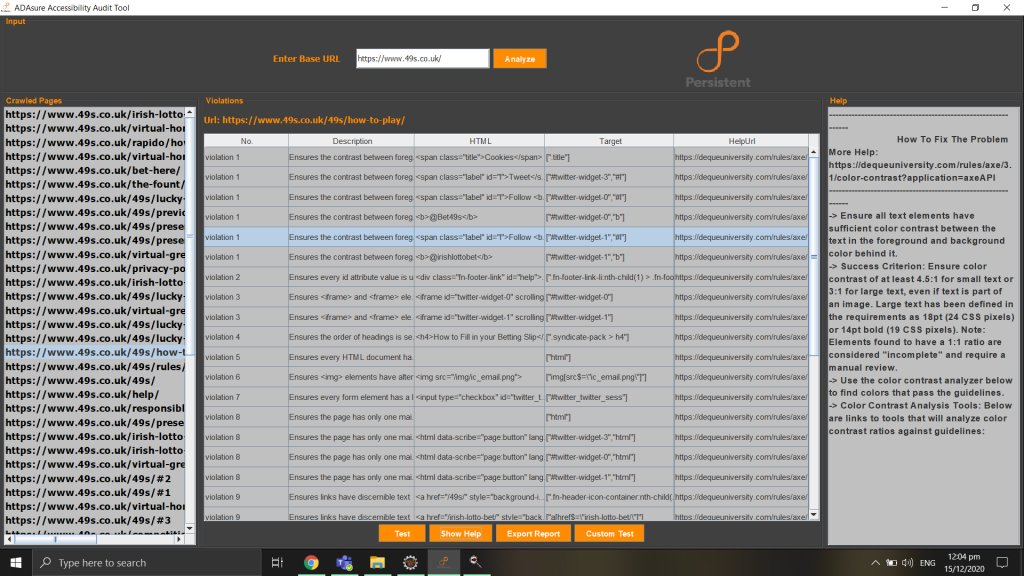Select the crawled page https://www.49s.co.uk/bet-here/

pos(95,170)
